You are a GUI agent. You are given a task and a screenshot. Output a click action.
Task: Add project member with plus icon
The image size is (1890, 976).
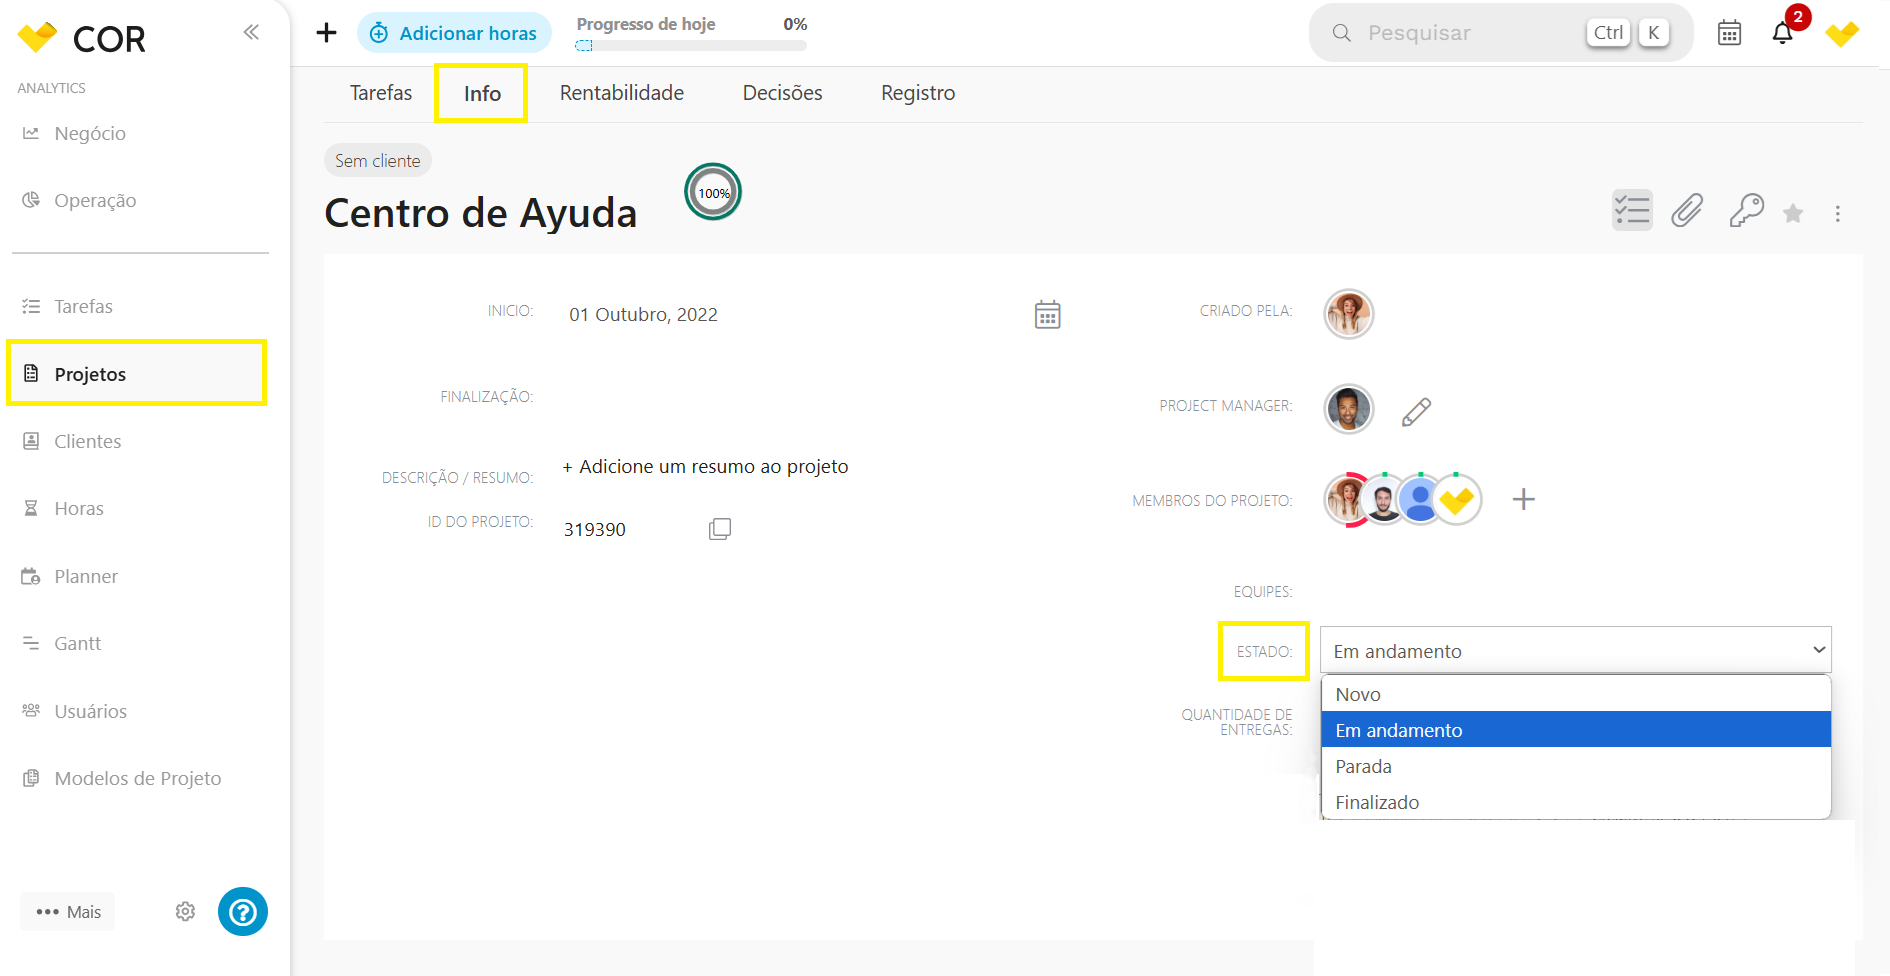[x=1523, y=499]
